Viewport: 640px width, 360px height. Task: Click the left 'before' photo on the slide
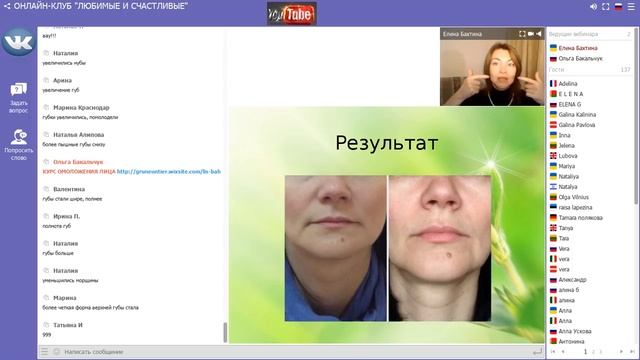[336, 248]
